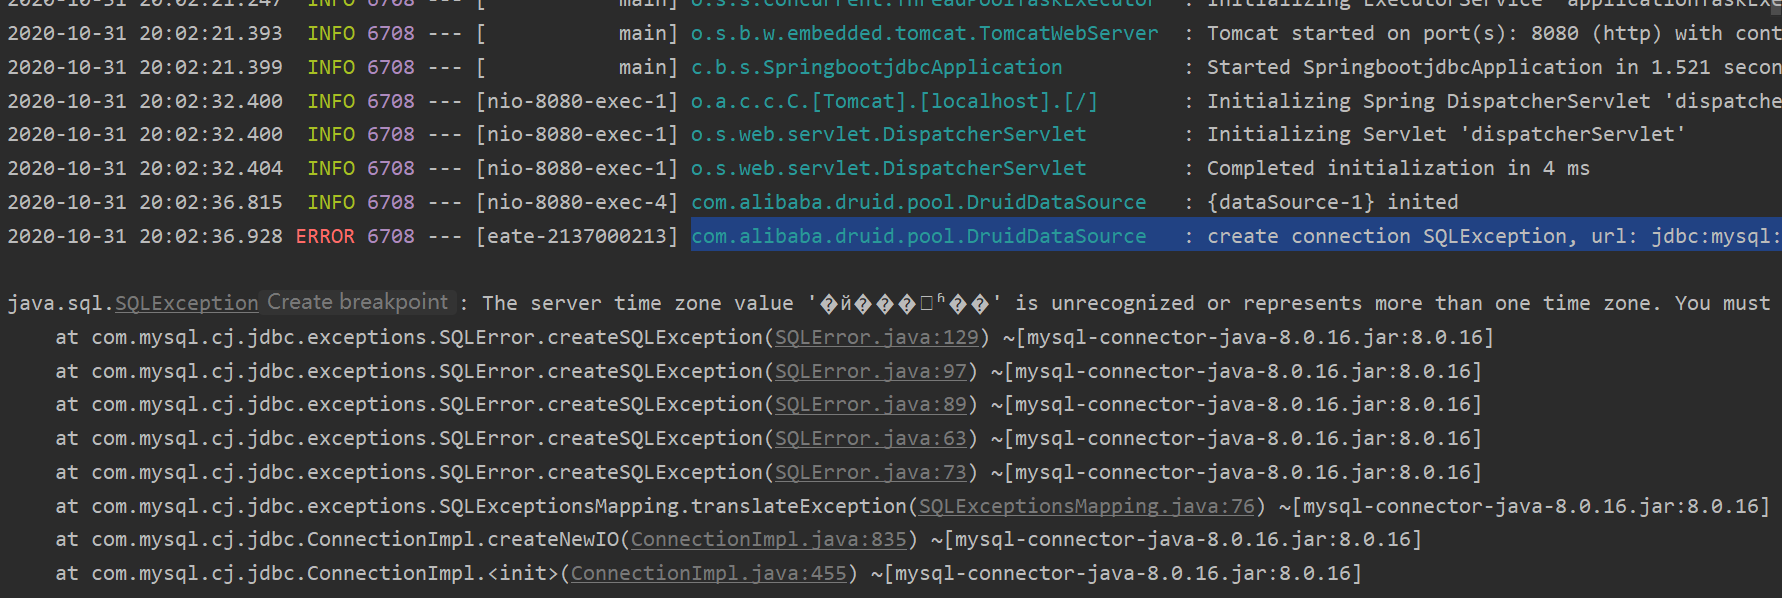Open ConnectionImpl.java:835 link
Viewport: 1782px width, 598px height.
pos(768,539)
